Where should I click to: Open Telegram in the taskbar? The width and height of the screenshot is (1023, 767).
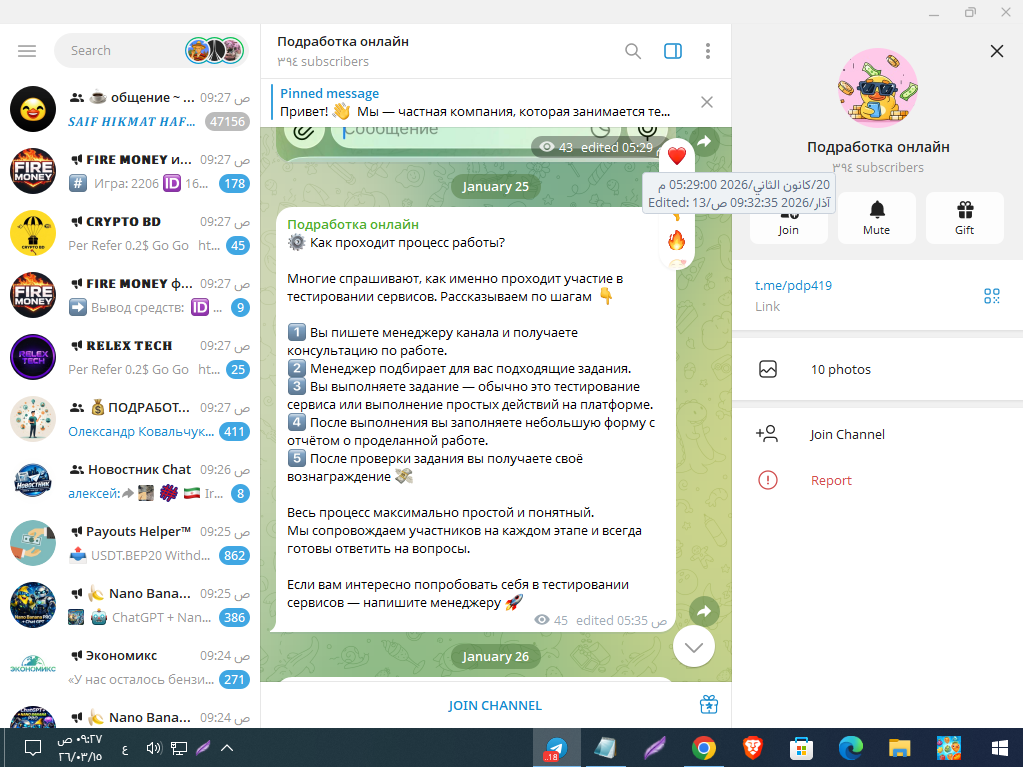[557, 748]
